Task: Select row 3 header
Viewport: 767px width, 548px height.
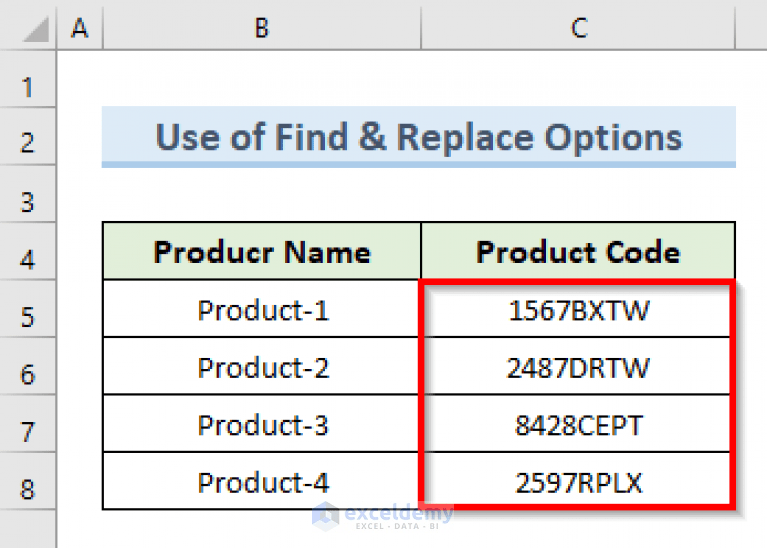Action: point(28,194)
